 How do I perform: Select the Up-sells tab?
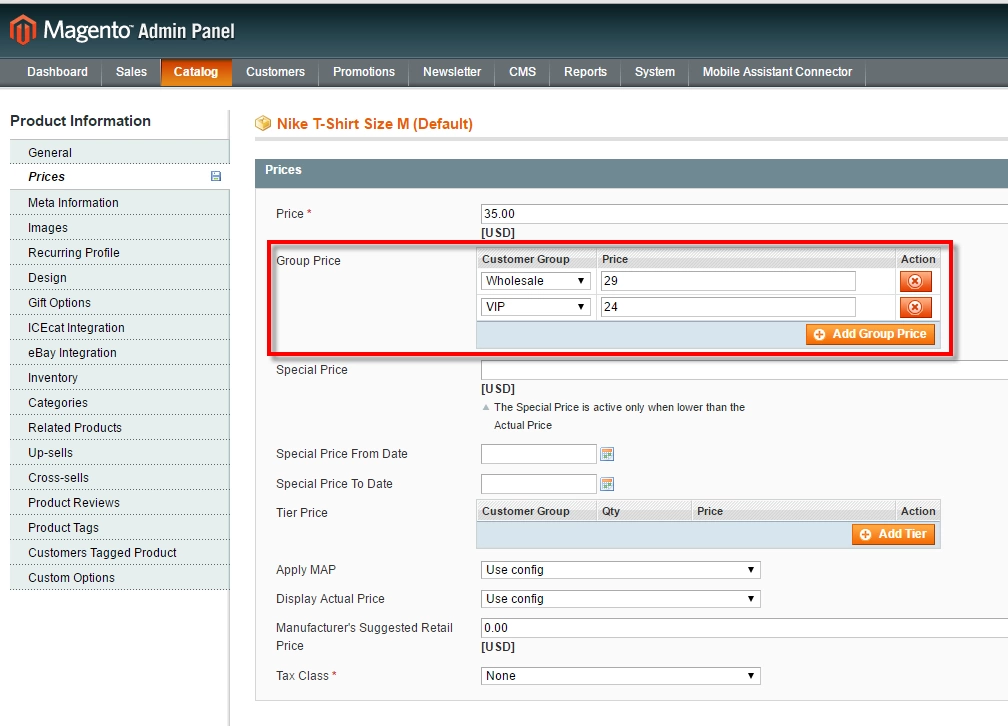pos(120,453)
